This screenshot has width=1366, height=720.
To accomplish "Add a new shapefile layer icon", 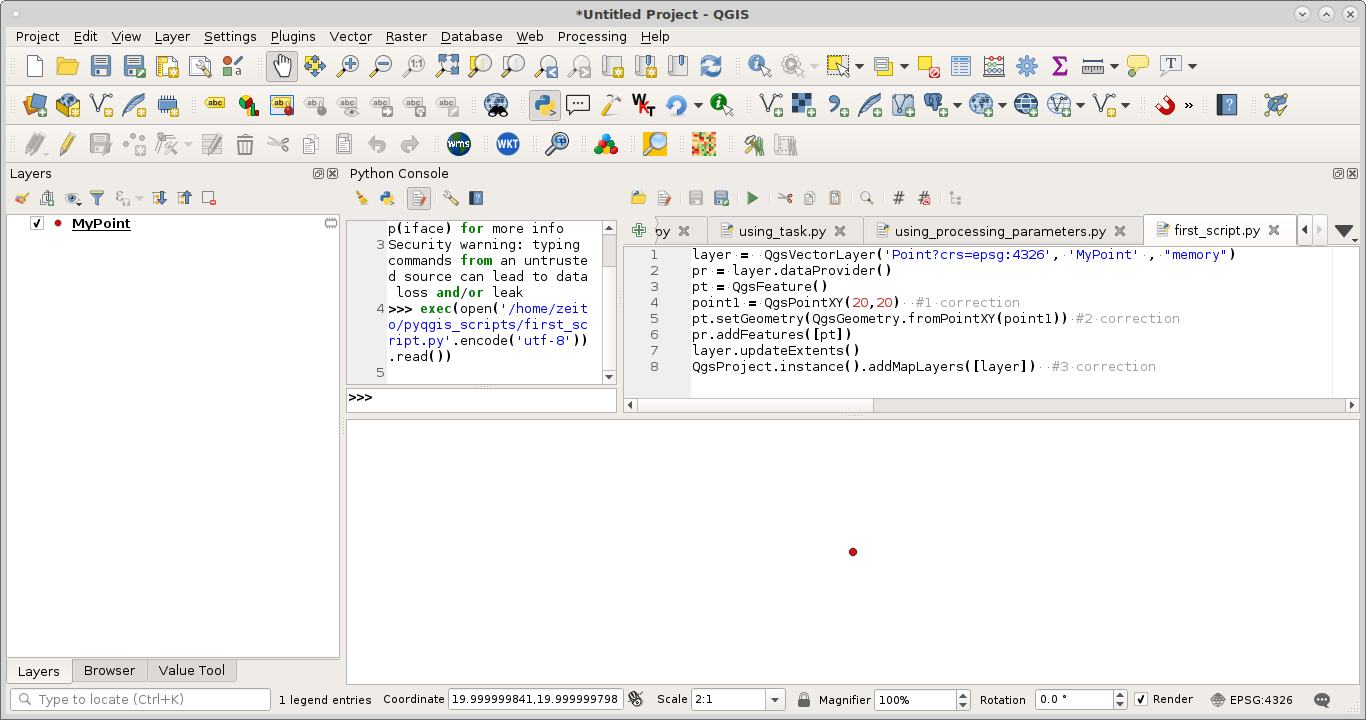I will pos(101,105).
